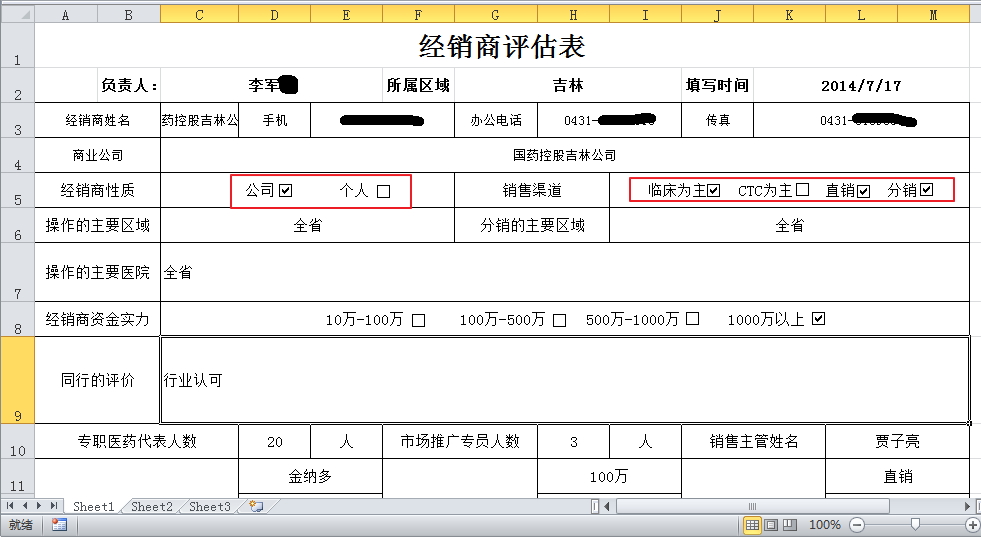The image size is (981, 537).
Task: Toggle the 临床为主 checkbox
Action: (x=713, y=190)
